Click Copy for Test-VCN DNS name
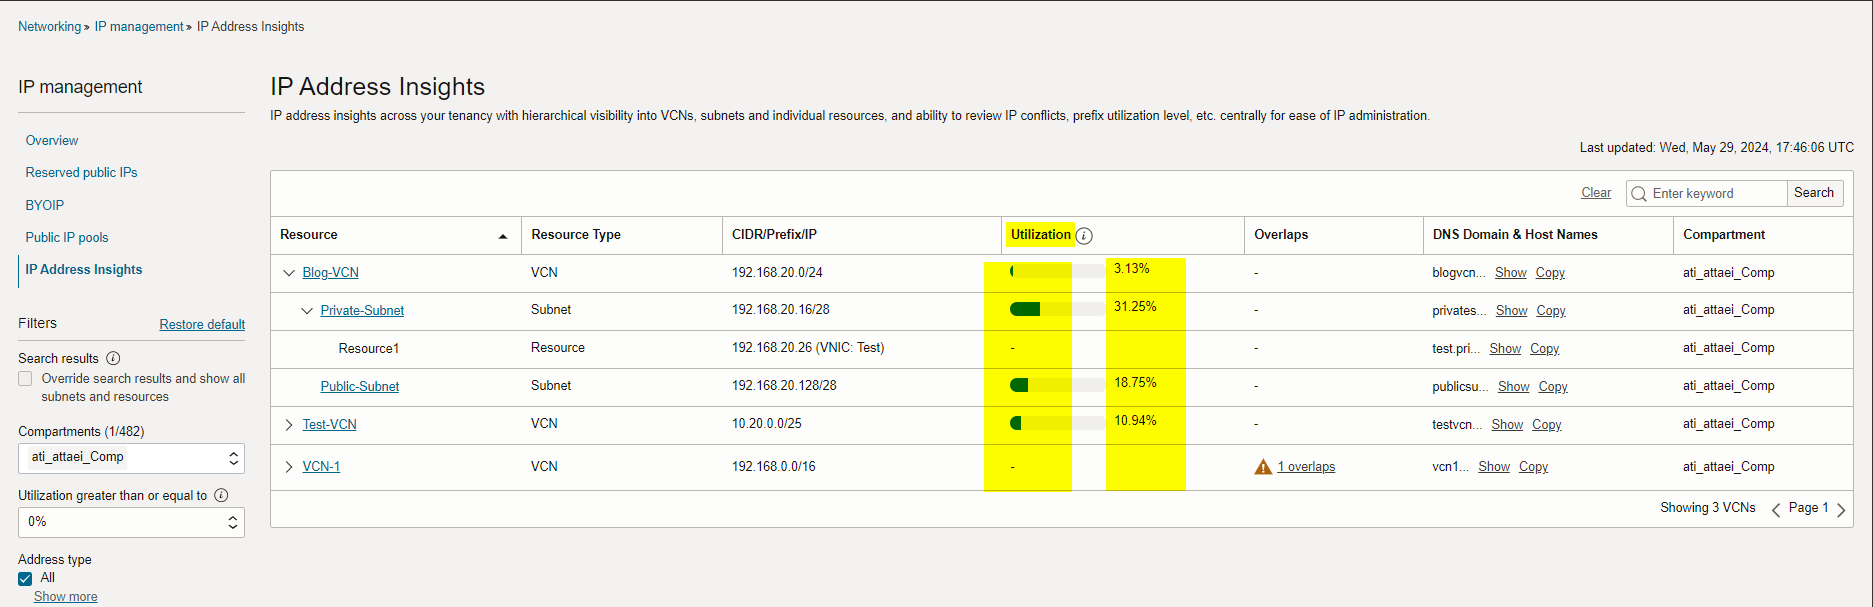Image resolution: width=1873 pixels, height=607 pixels. tap(1546, 425)
